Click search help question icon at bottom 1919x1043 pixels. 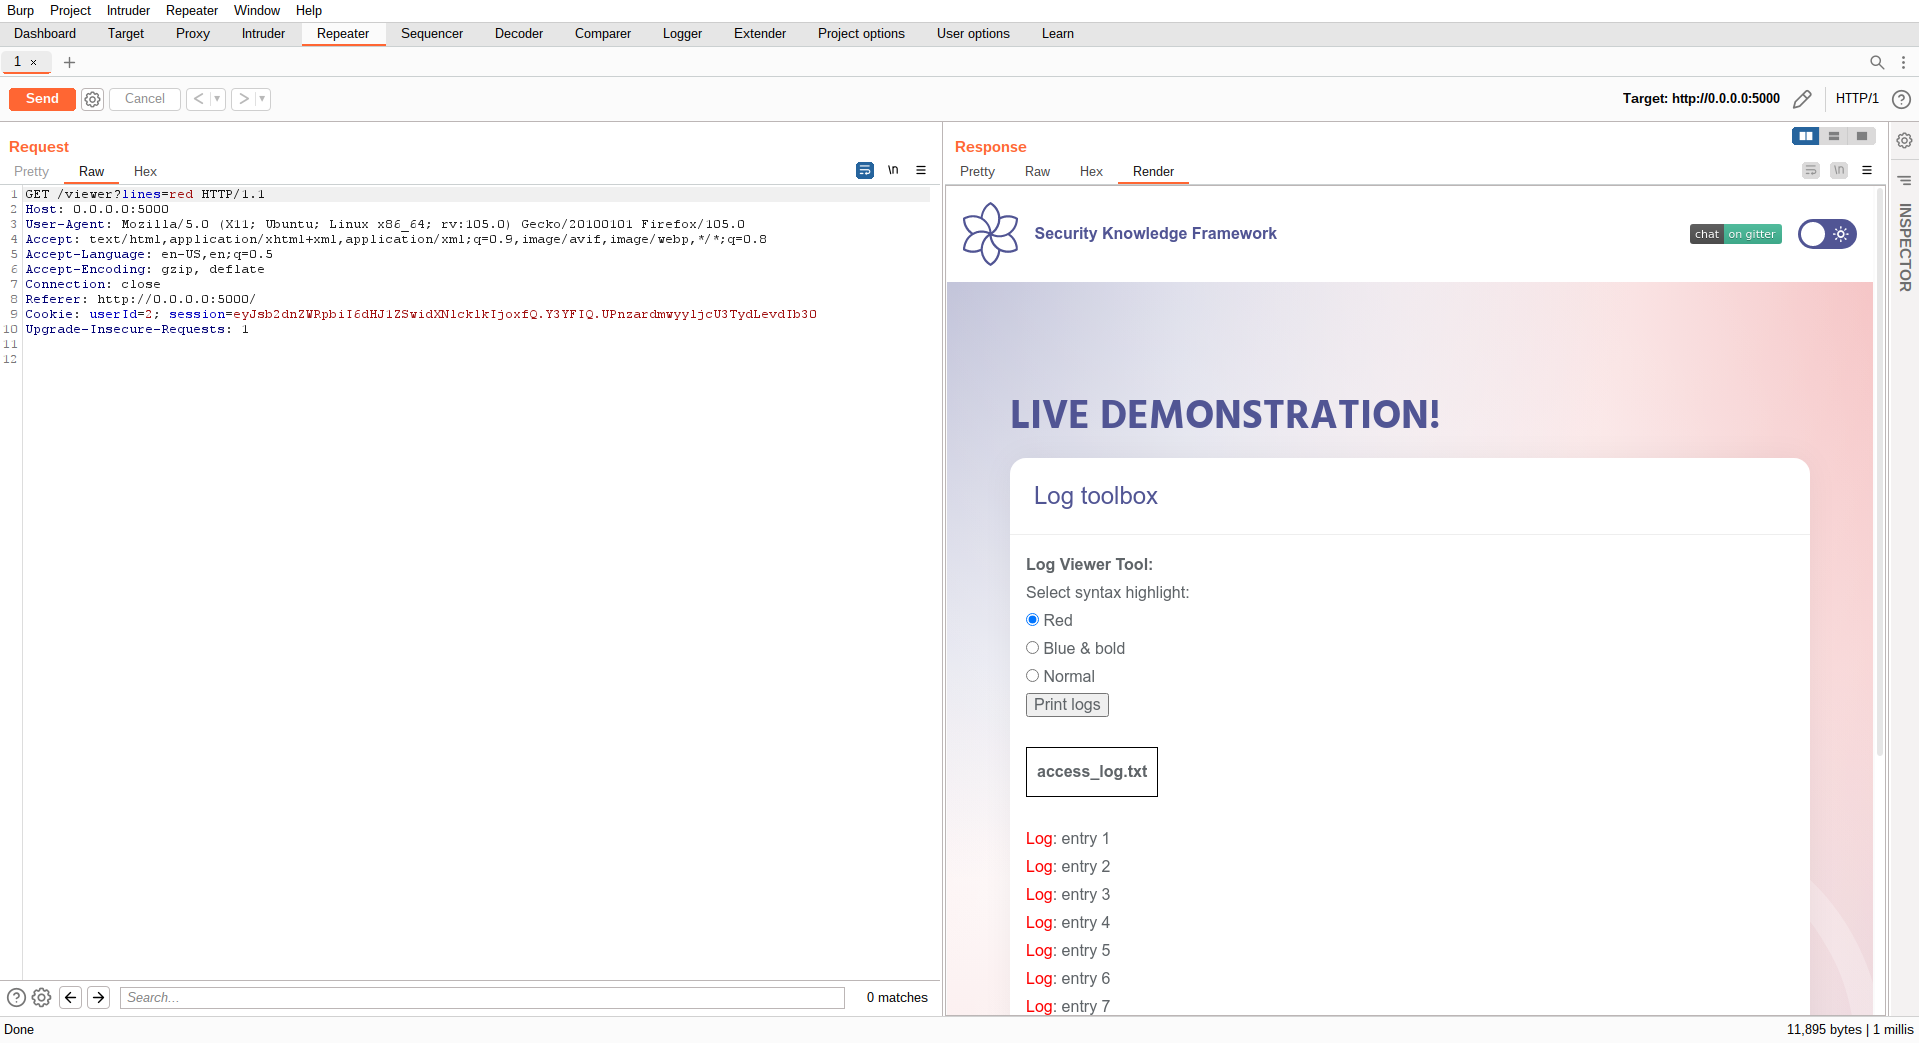pyautogui.click(x=16, y=997)
